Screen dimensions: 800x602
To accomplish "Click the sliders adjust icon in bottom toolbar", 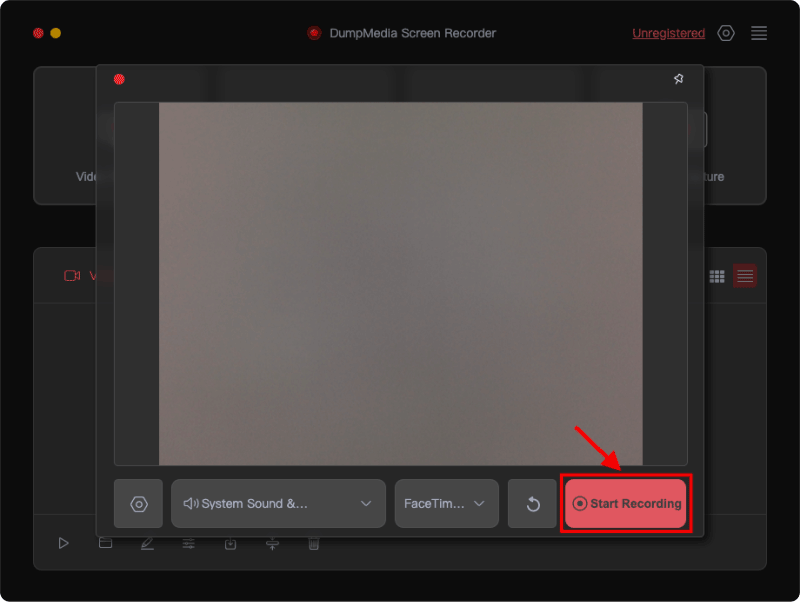I will click(189, 544).
